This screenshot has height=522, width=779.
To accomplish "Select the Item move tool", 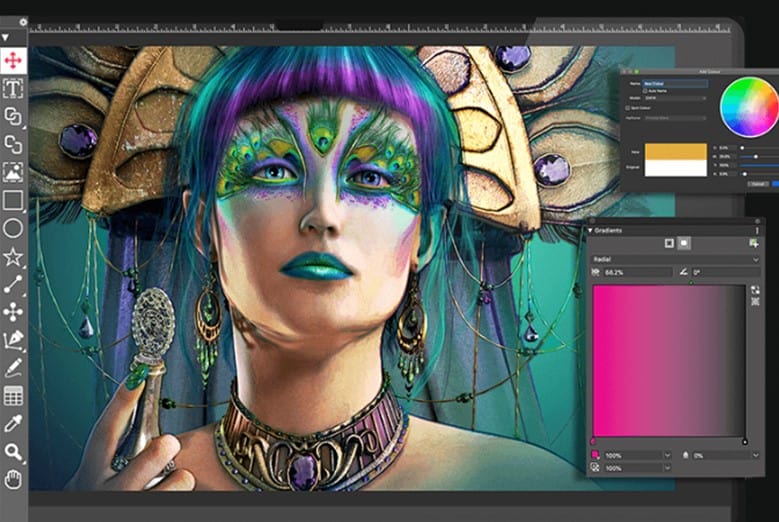I will (x=13, y=61).
